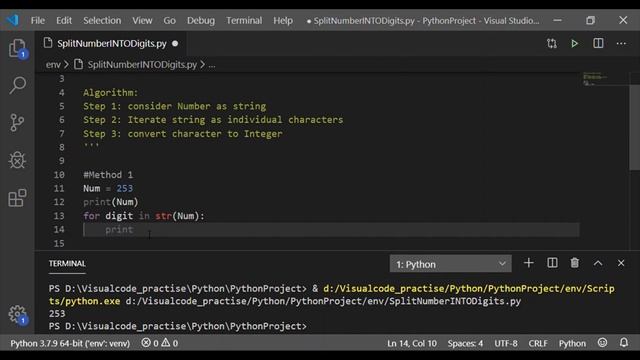Click Step 3: convert character to Integer line

pyautogui.click(x=182, y=133)
